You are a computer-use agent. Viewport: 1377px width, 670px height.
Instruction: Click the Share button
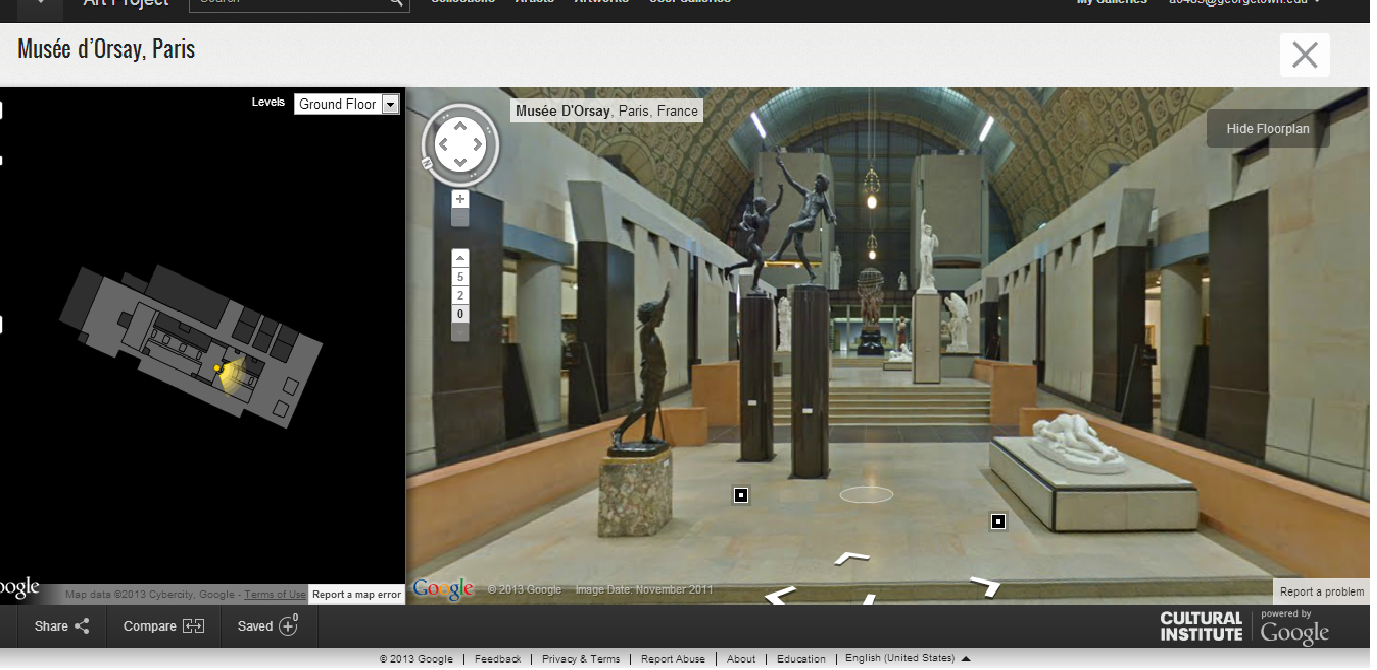pos(62,626)
